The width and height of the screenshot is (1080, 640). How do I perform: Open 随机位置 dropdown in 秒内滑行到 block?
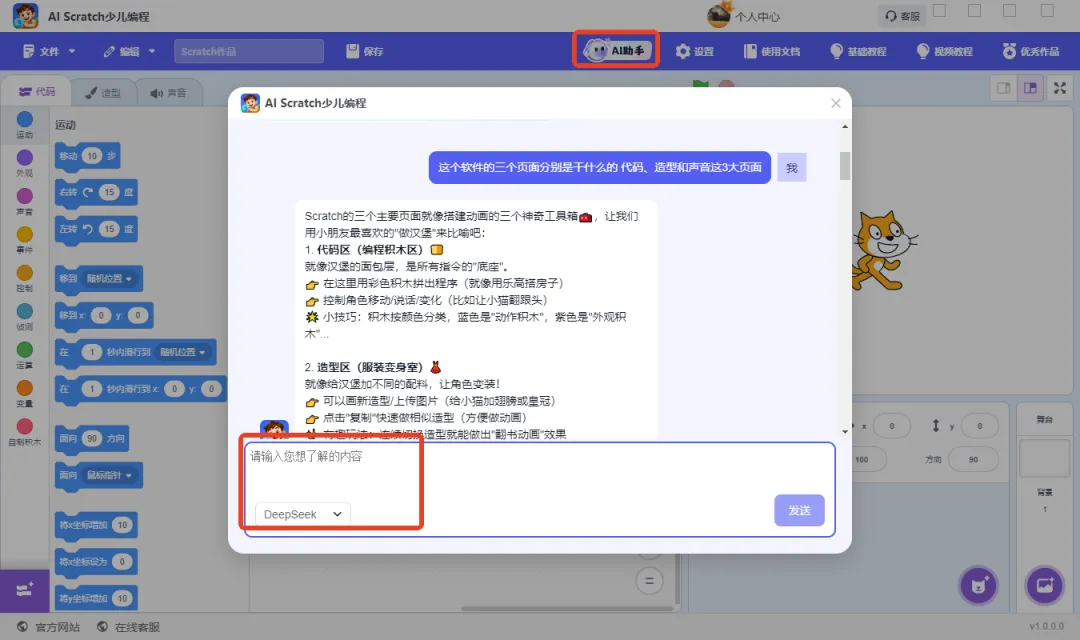point(183,352)
